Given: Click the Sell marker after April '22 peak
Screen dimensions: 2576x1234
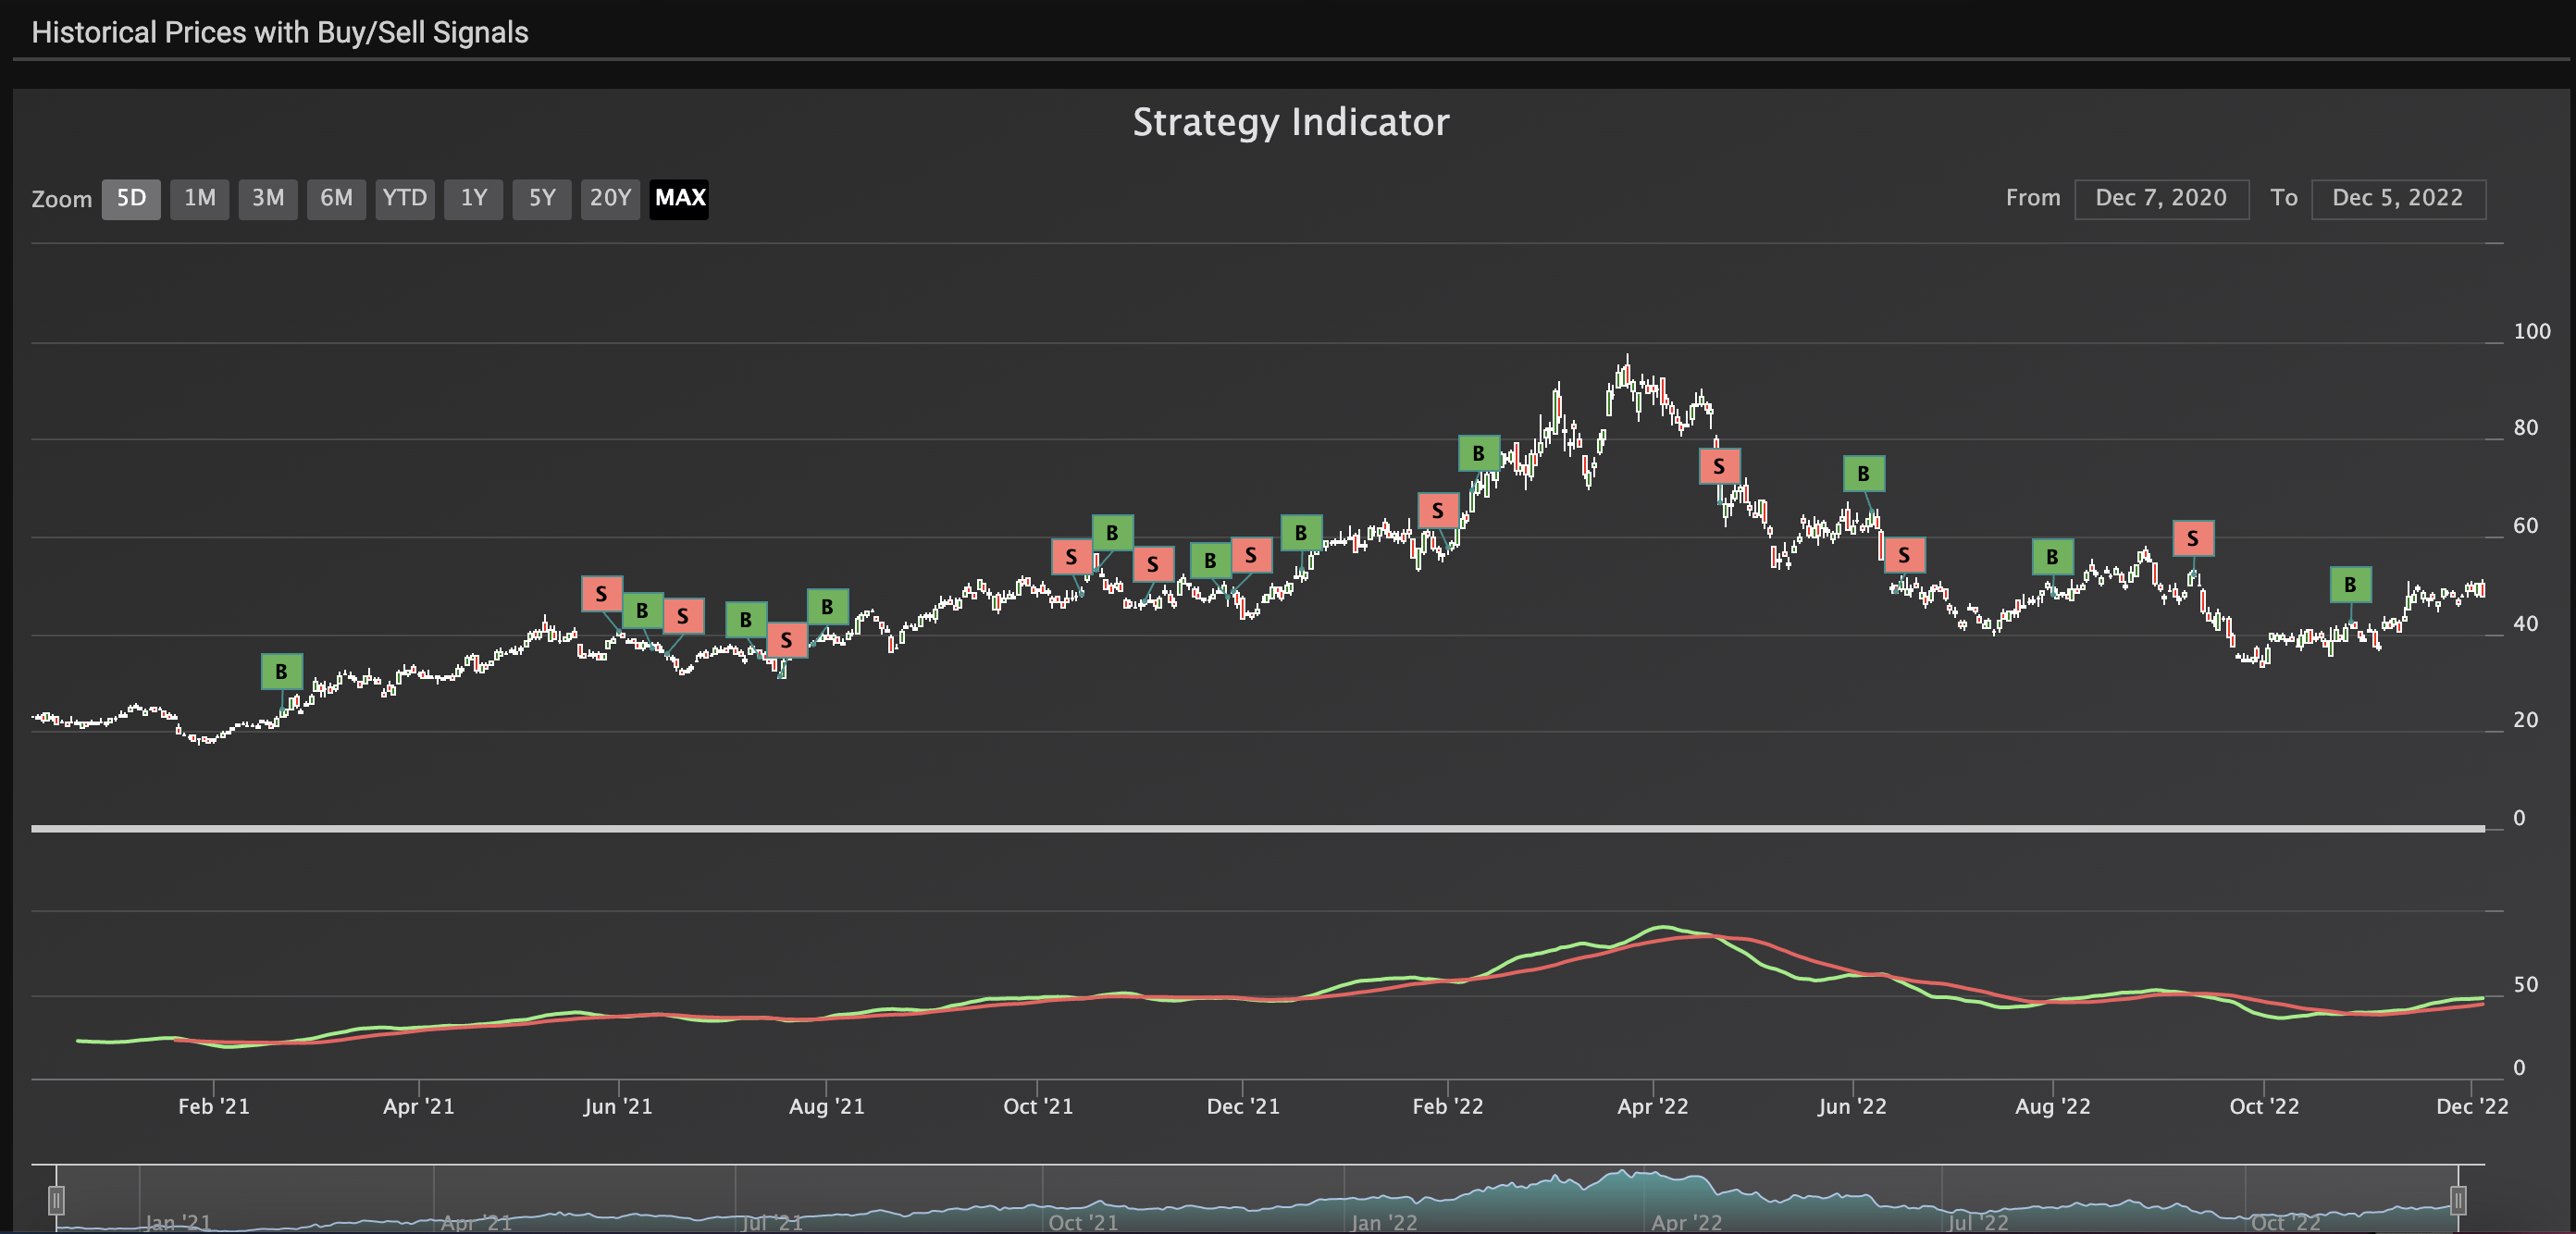Looking at the screenshot, I should [x=1719, y=467].
